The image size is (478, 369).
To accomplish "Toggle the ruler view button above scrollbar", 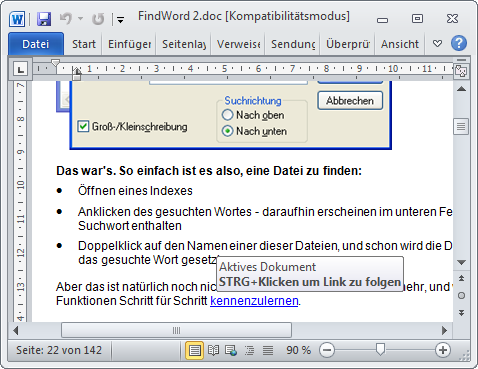I will 461,71.
